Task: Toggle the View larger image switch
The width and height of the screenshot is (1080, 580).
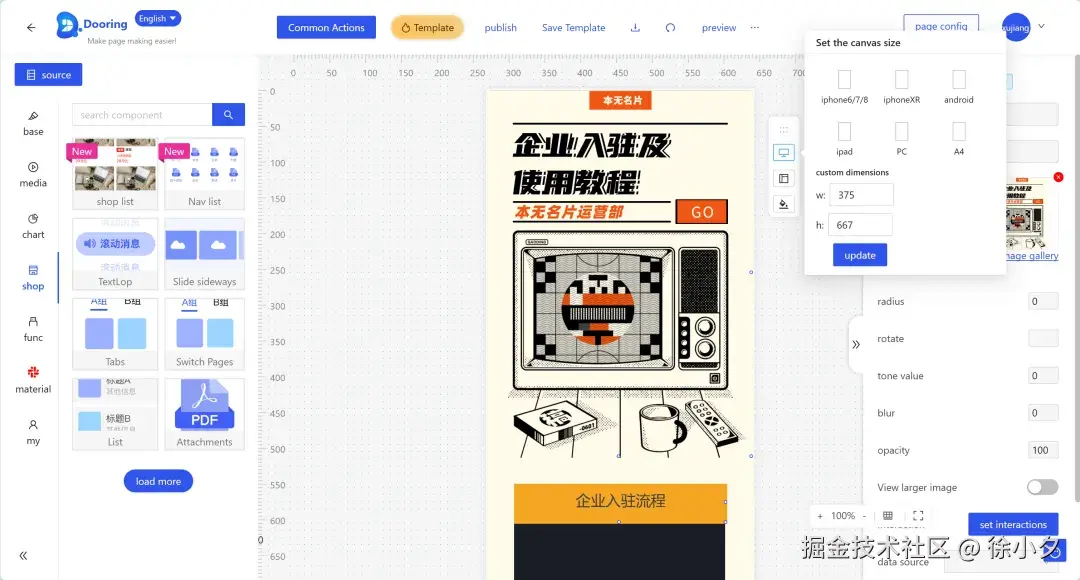Action: pos(1041,487)
